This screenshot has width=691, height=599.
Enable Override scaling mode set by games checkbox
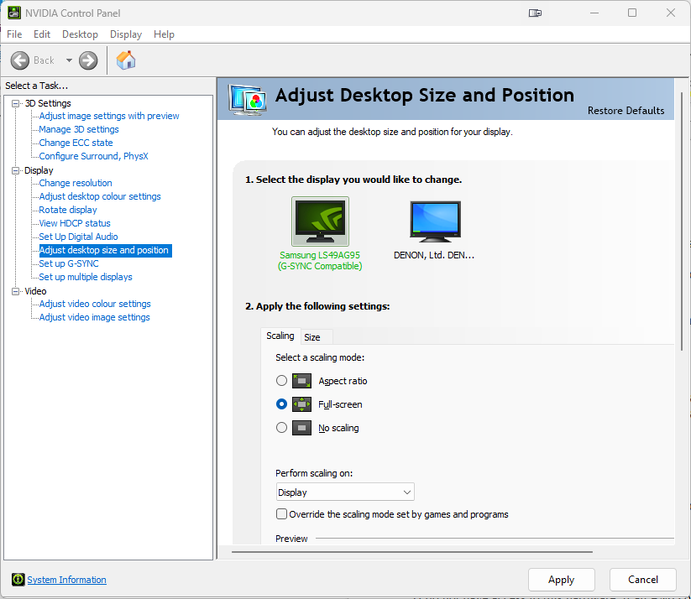click(x=281, y=514)
